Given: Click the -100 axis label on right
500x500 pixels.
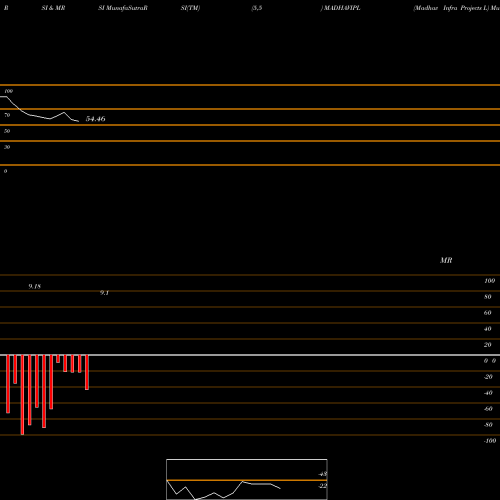Looking at the screenshot, I should (x=490, y=441).
